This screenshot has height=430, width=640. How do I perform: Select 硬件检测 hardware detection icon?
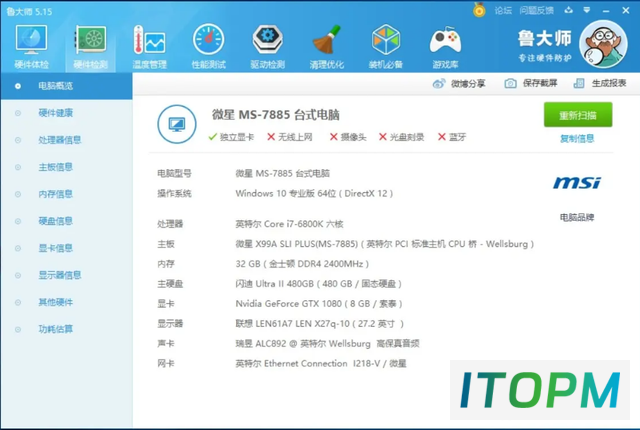pos(91,47)
